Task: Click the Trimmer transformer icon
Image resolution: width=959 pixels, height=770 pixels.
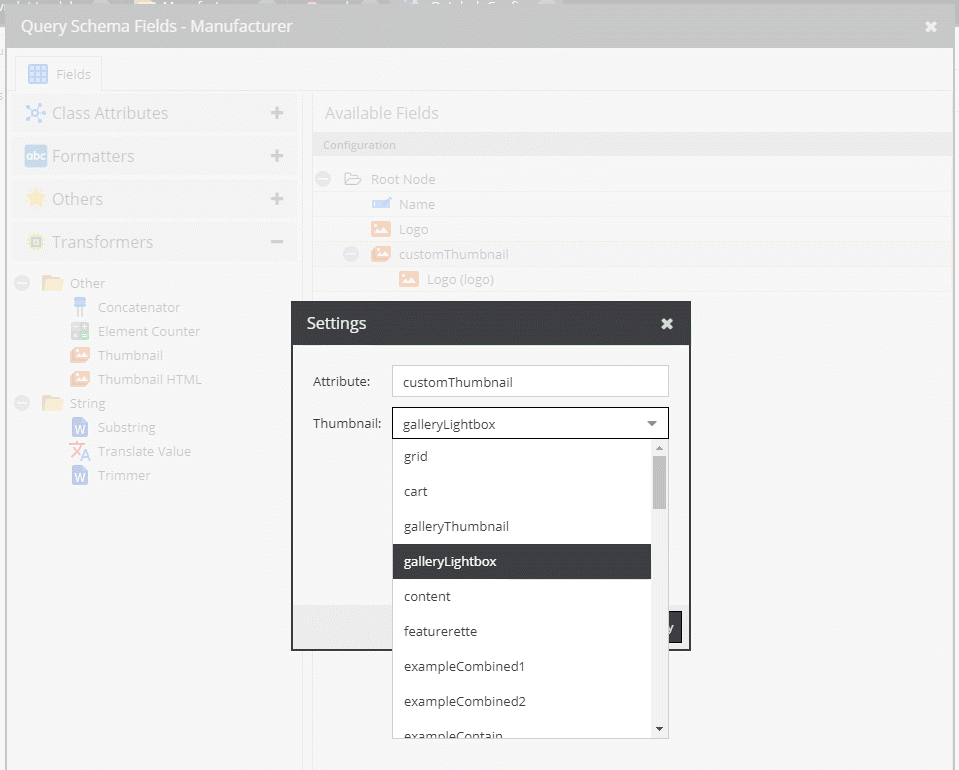Action: tap(80, 476)
